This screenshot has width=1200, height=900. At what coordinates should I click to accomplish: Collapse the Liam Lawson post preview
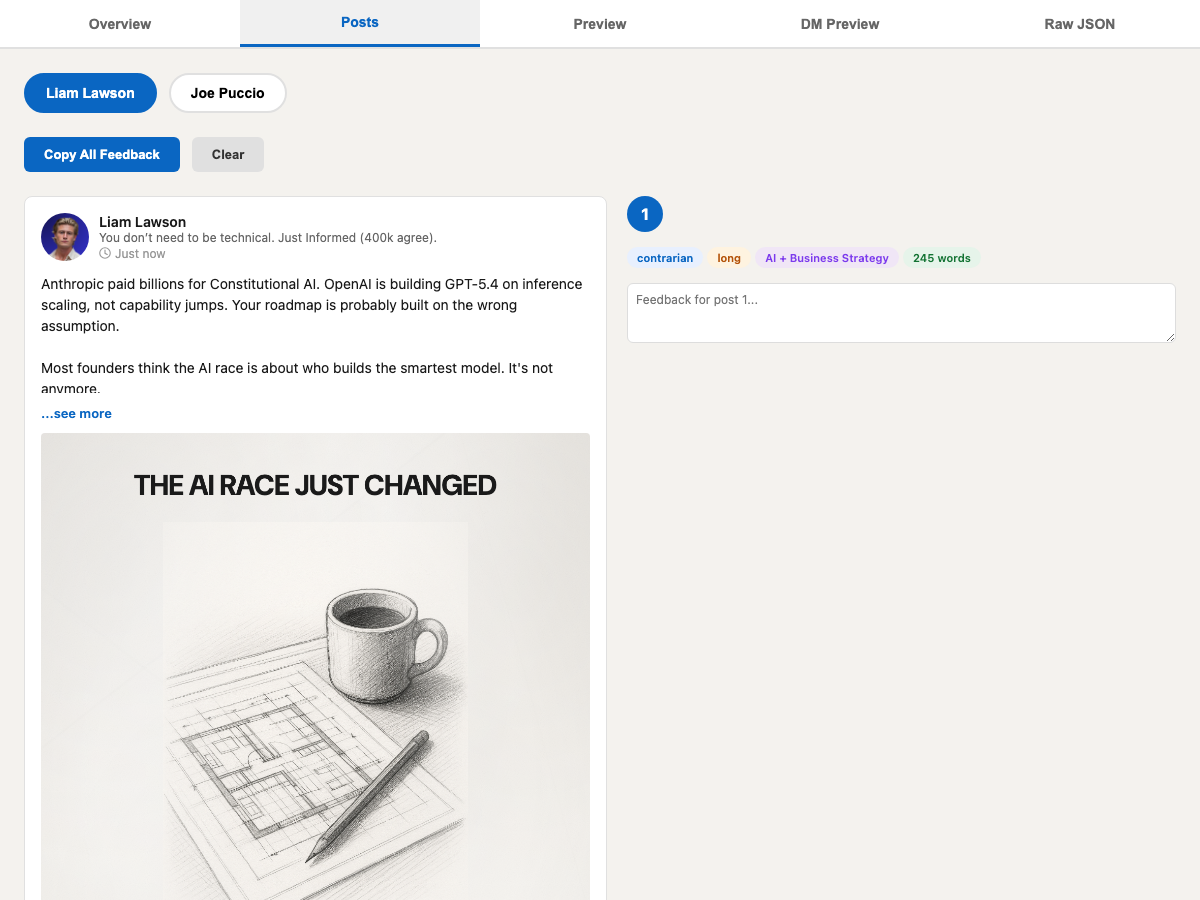(x=76, y=413)
